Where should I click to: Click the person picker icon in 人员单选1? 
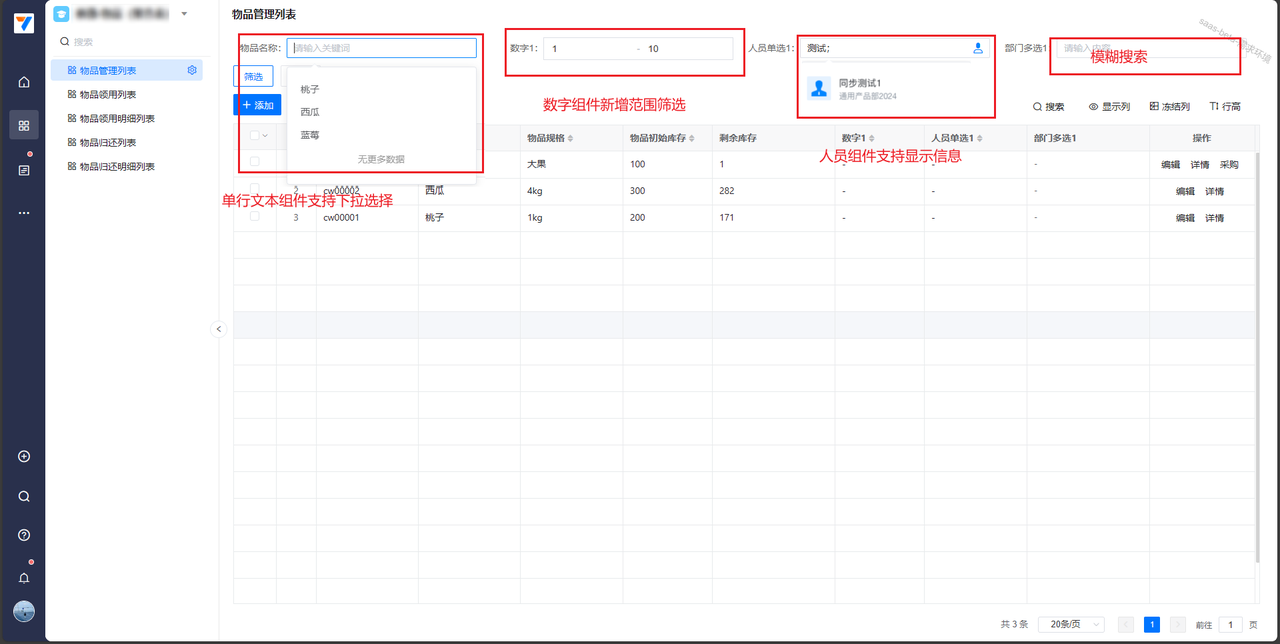pos(977,48)
